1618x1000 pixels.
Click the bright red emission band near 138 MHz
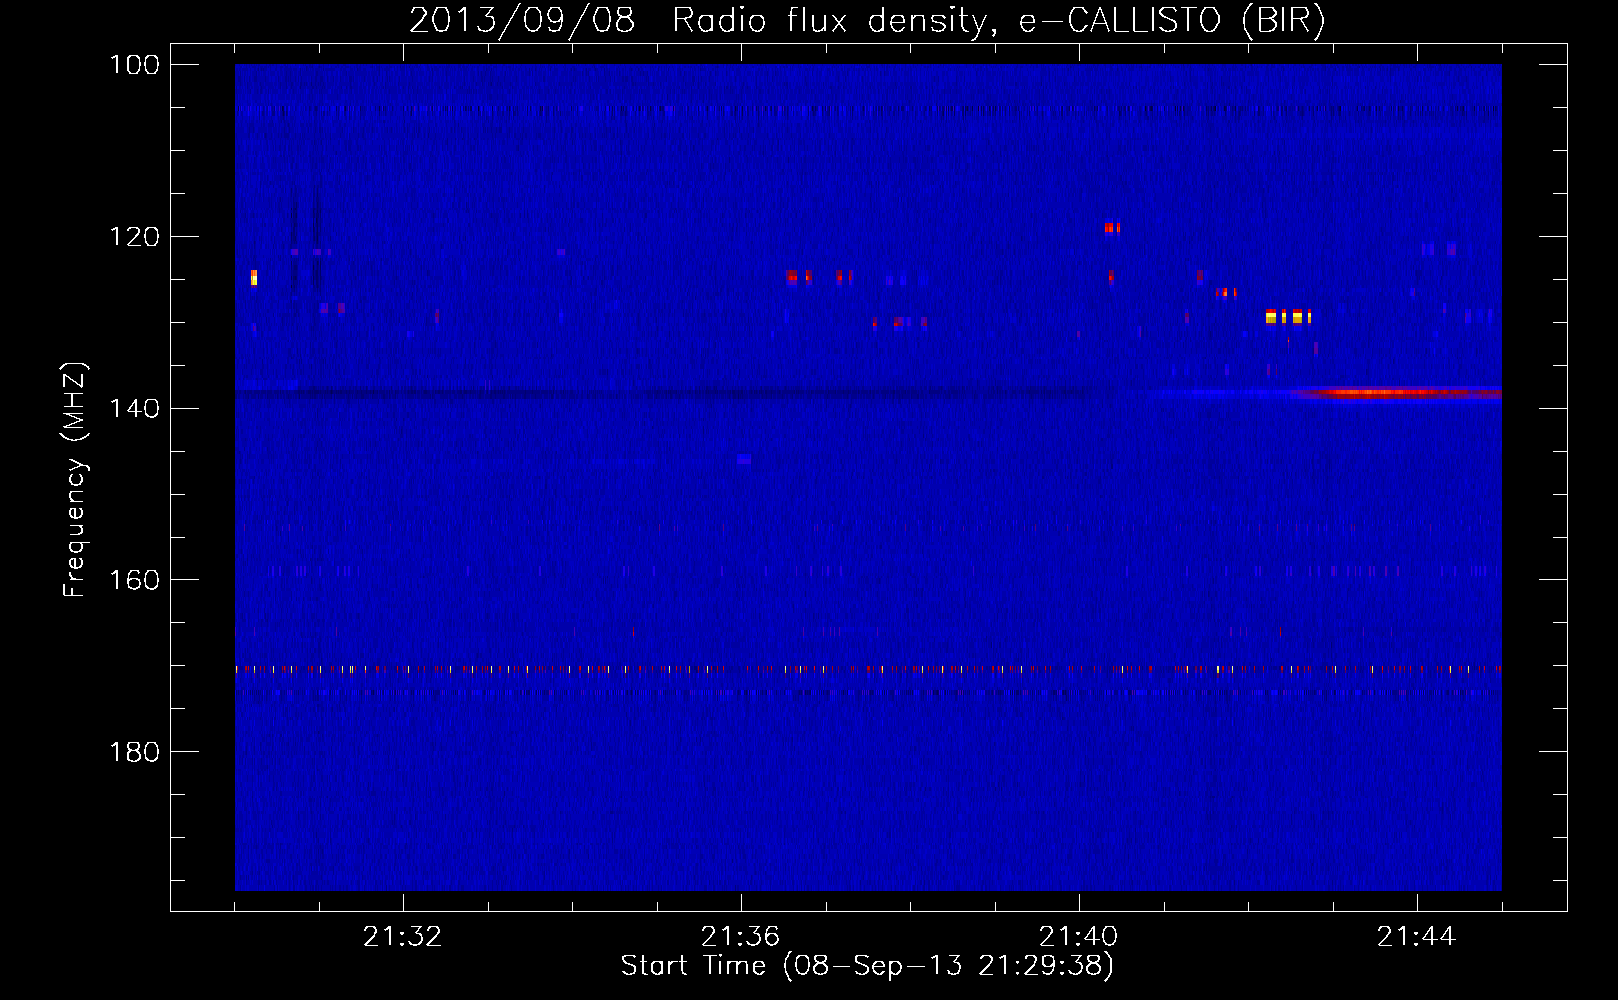1396,393
